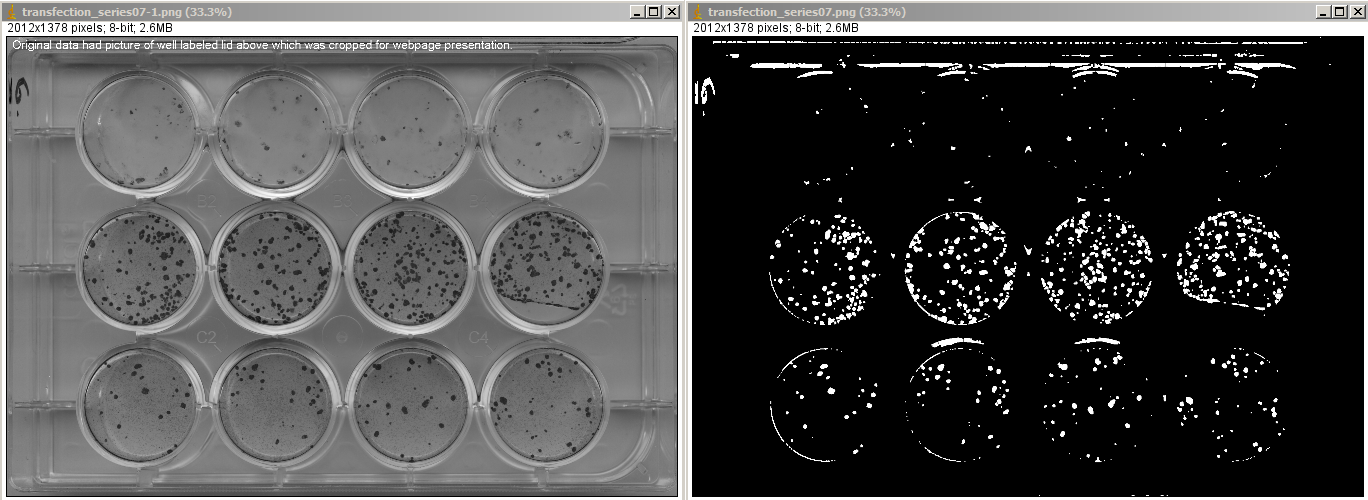Click ImageJ icon in transfection_series07.png title bar
This screenshot has width=1368, height=500.
[x=697, y=11]
